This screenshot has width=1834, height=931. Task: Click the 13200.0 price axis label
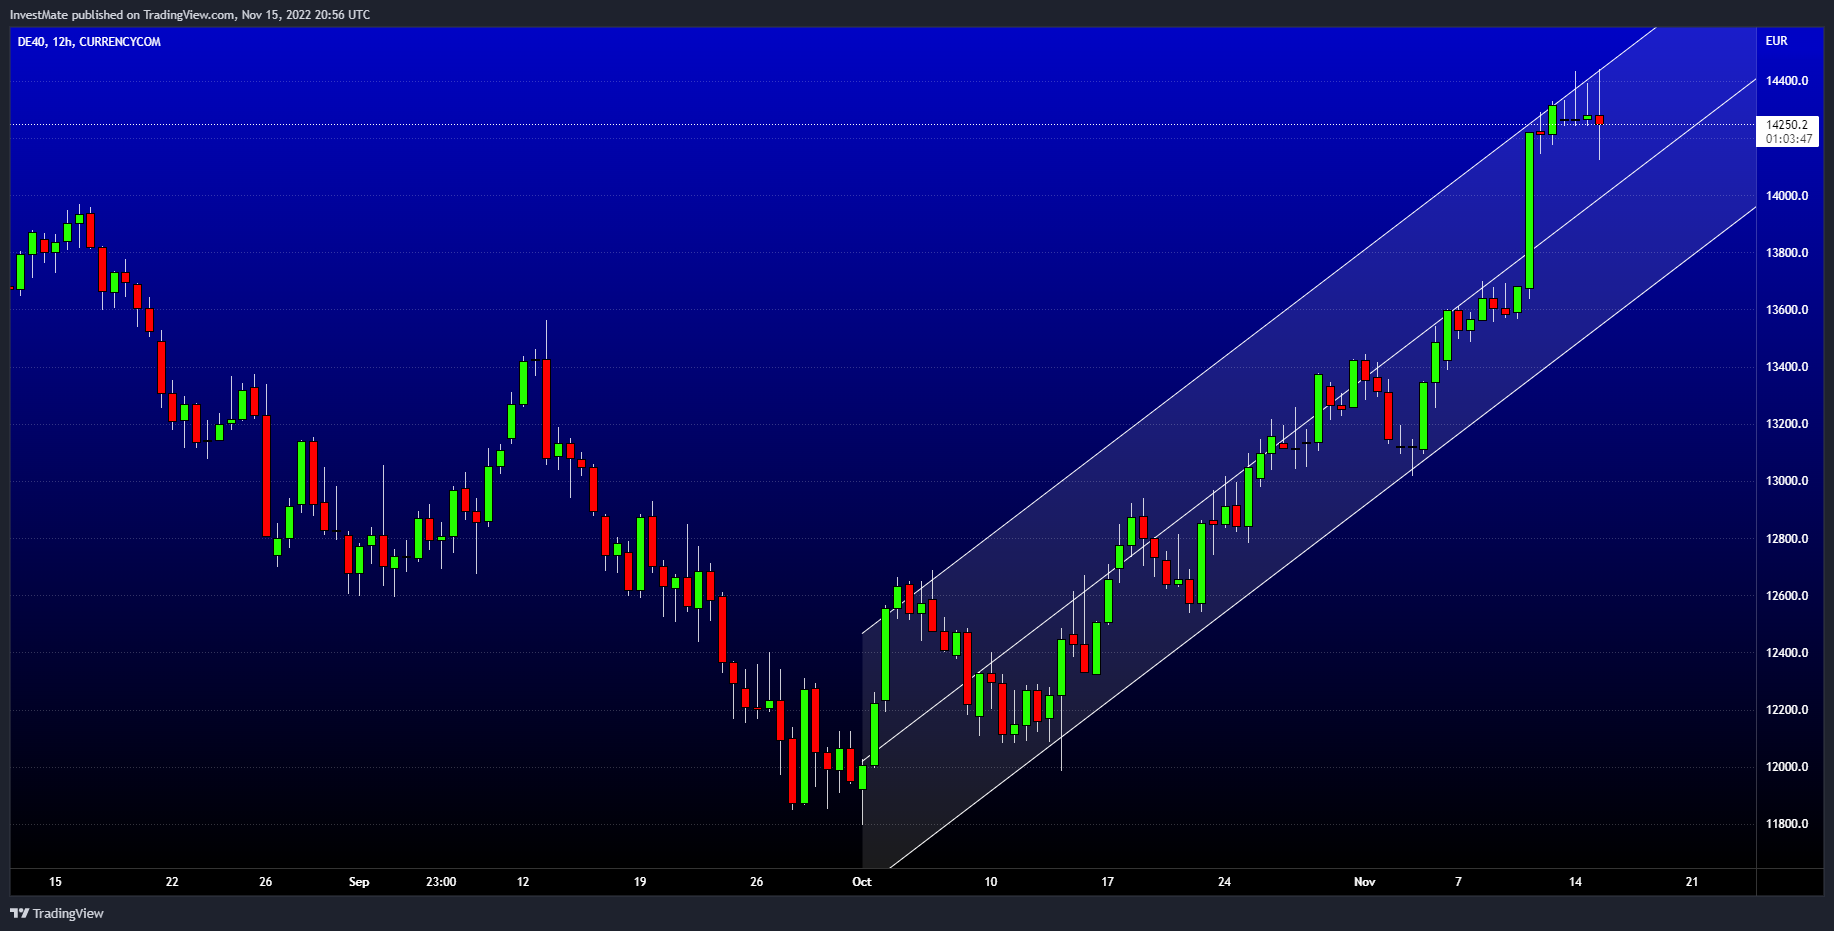[1787, 424]
